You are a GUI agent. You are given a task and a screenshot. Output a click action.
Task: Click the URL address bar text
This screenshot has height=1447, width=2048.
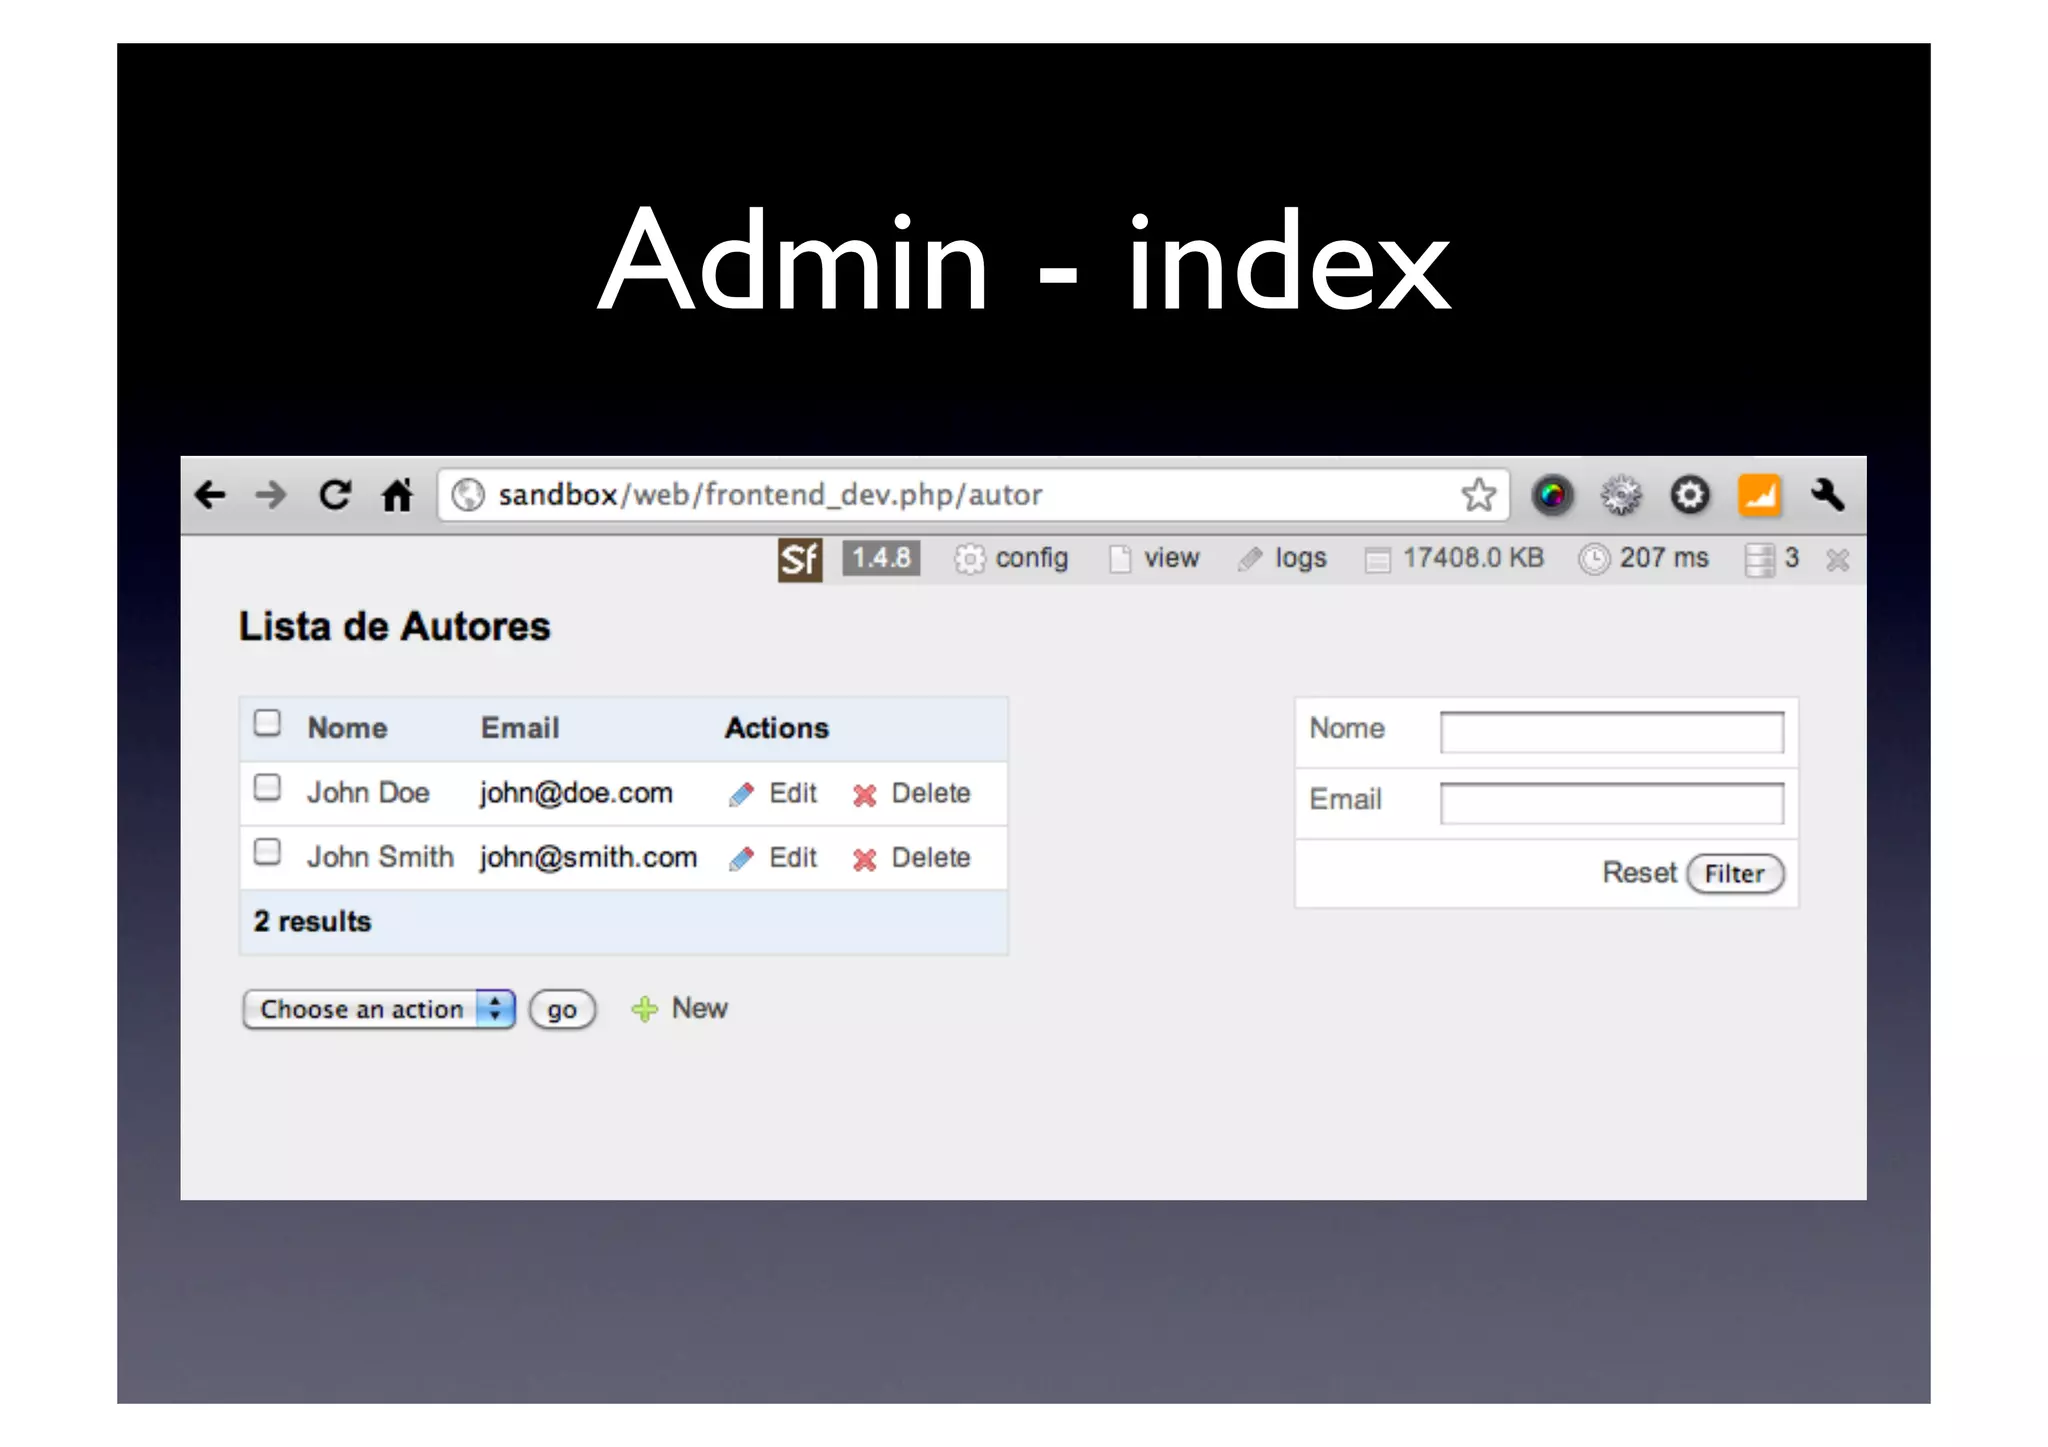tap(770, 495)
